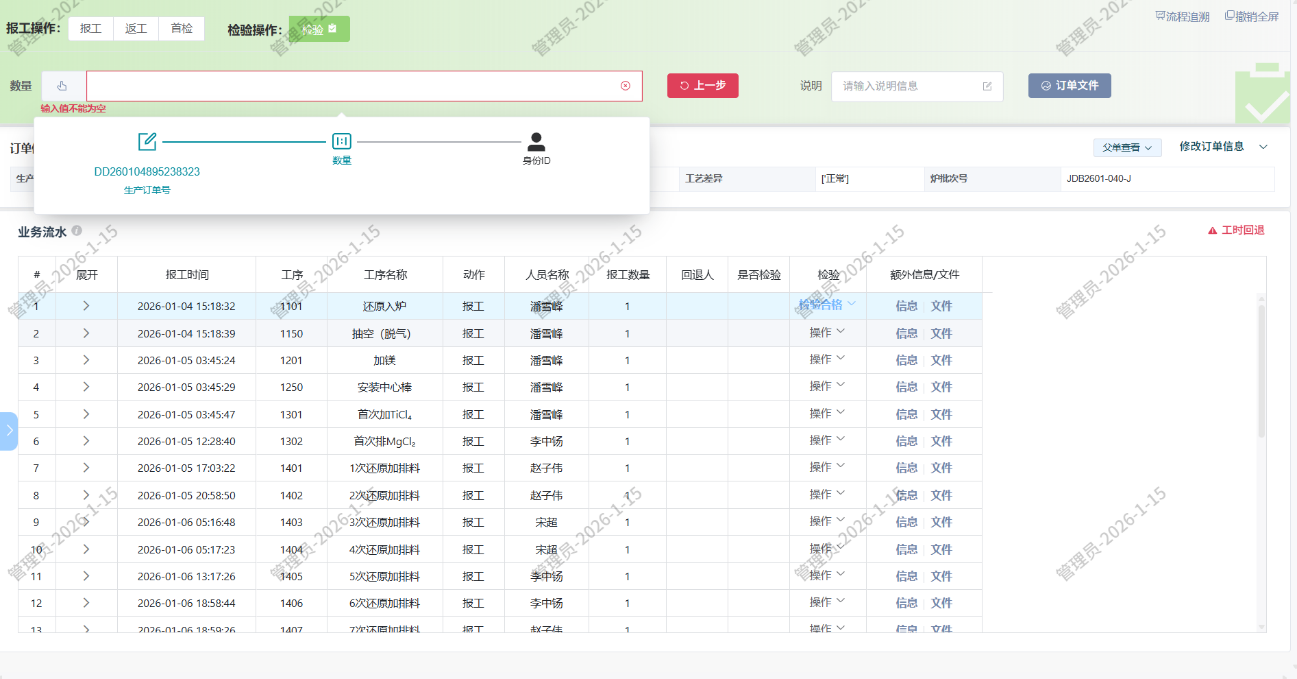The image size is (1297, 679).
Task: Click the clear icon in quantity field
Action: pos(625,86)
